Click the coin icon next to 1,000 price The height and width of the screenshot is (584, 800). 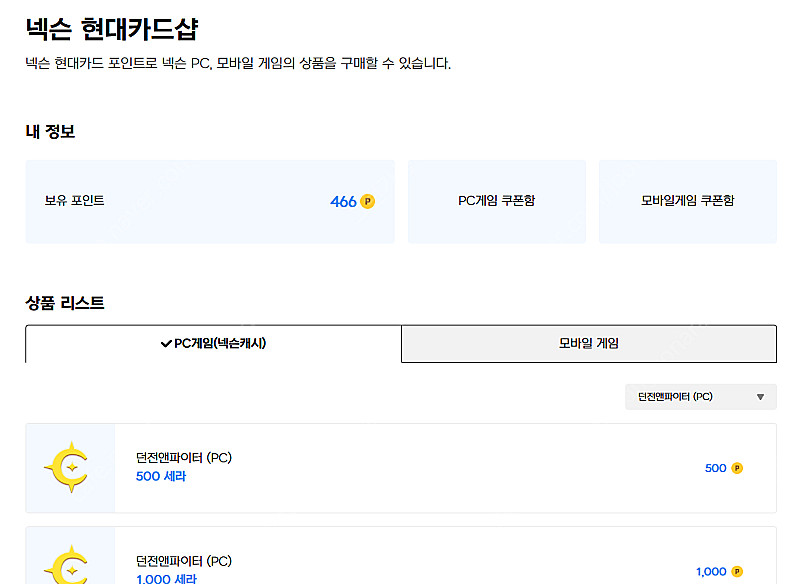(737, 571)
